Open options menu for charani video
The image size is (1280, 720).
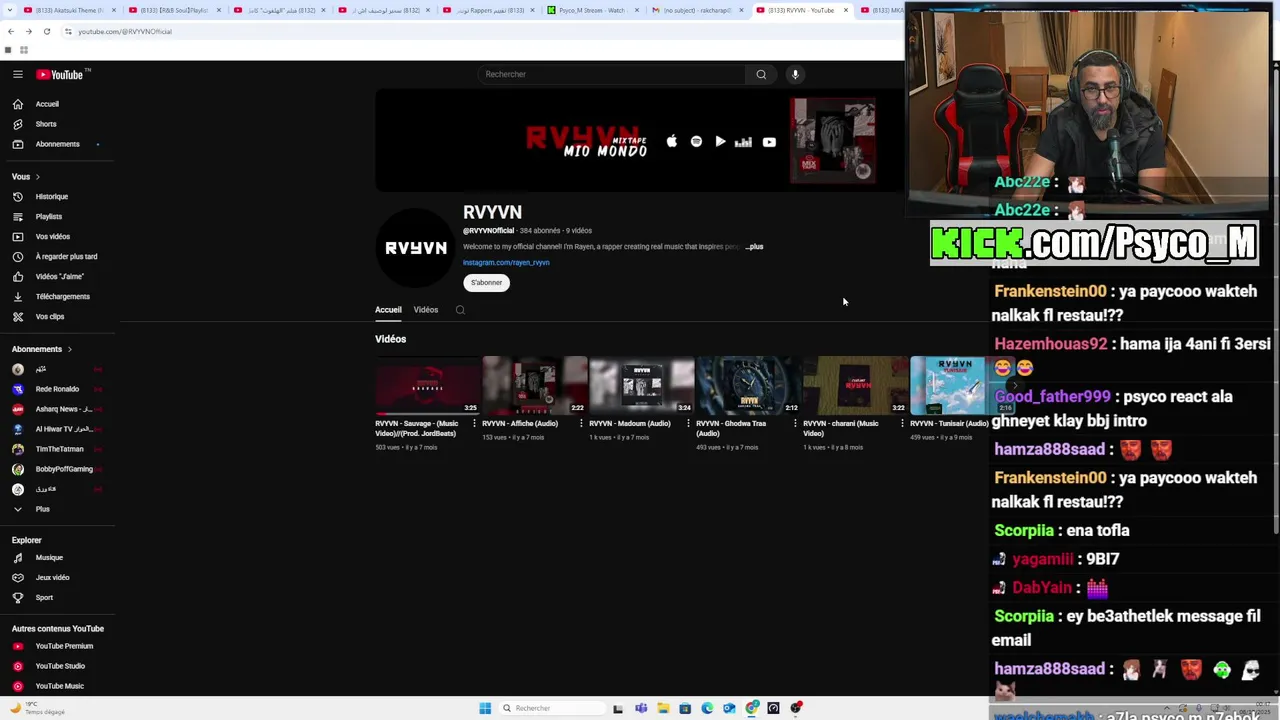[x=902, y=424]
